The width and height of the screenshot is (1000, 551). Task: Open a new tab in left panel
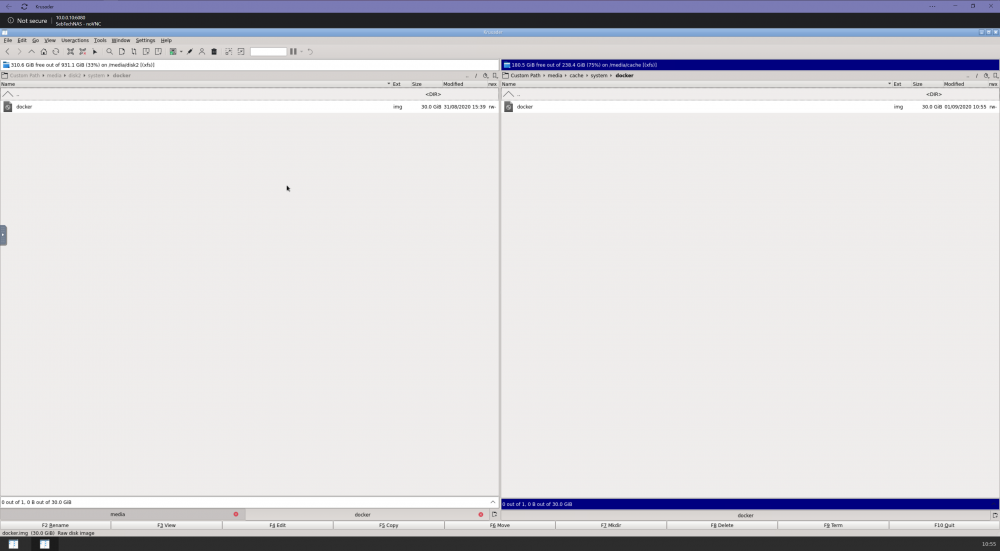(494, 514)
